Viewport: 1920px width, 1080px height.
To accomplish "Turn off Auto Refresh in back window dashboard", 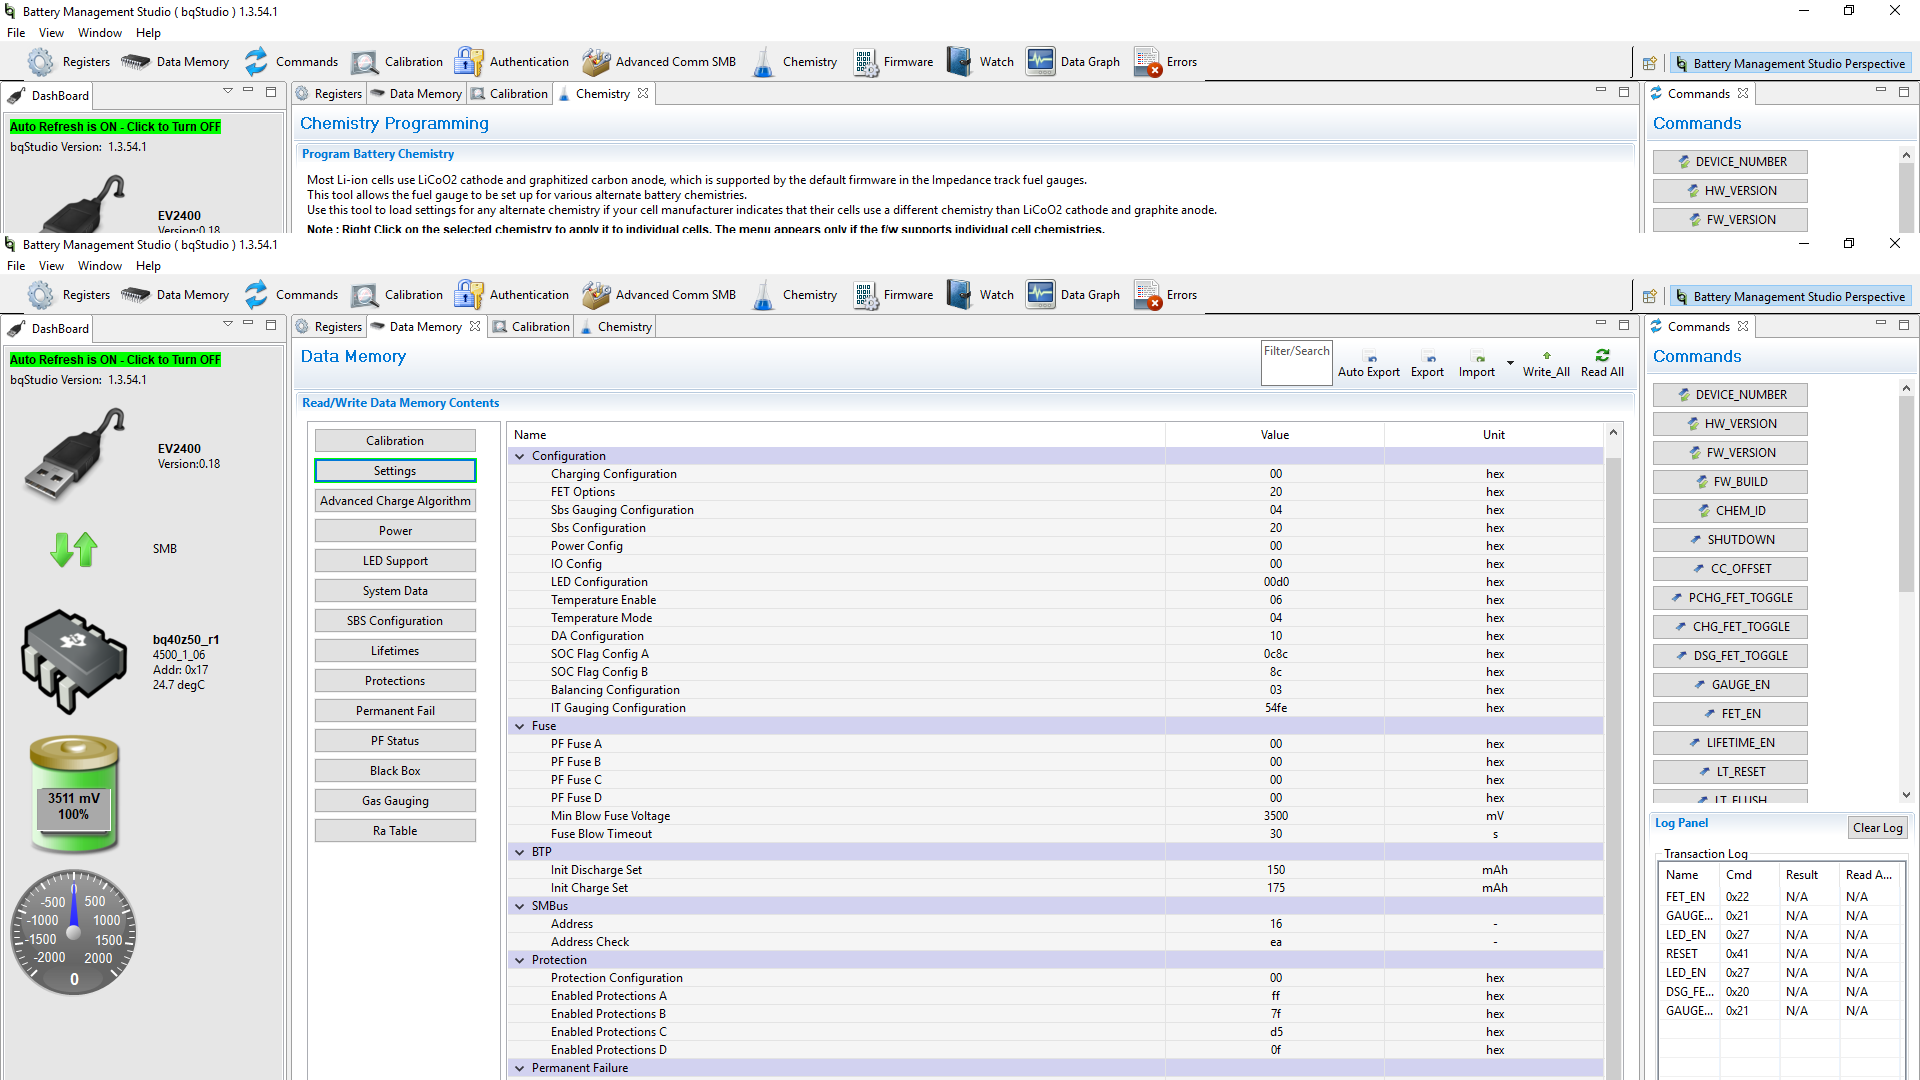I will pyautogui.click(x=115, y=127).
